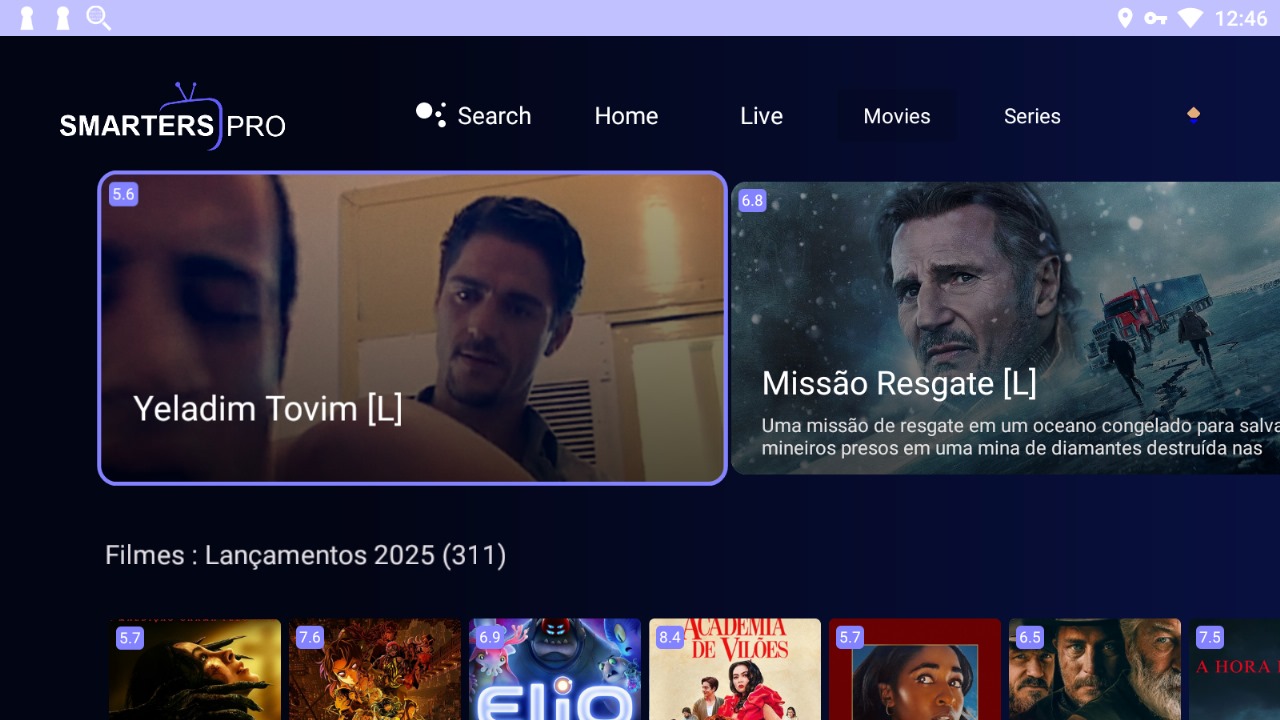Viewport: 1280px width, 720px height.
Task: Click the Google Assistant voice search icon
Action: 430,115
